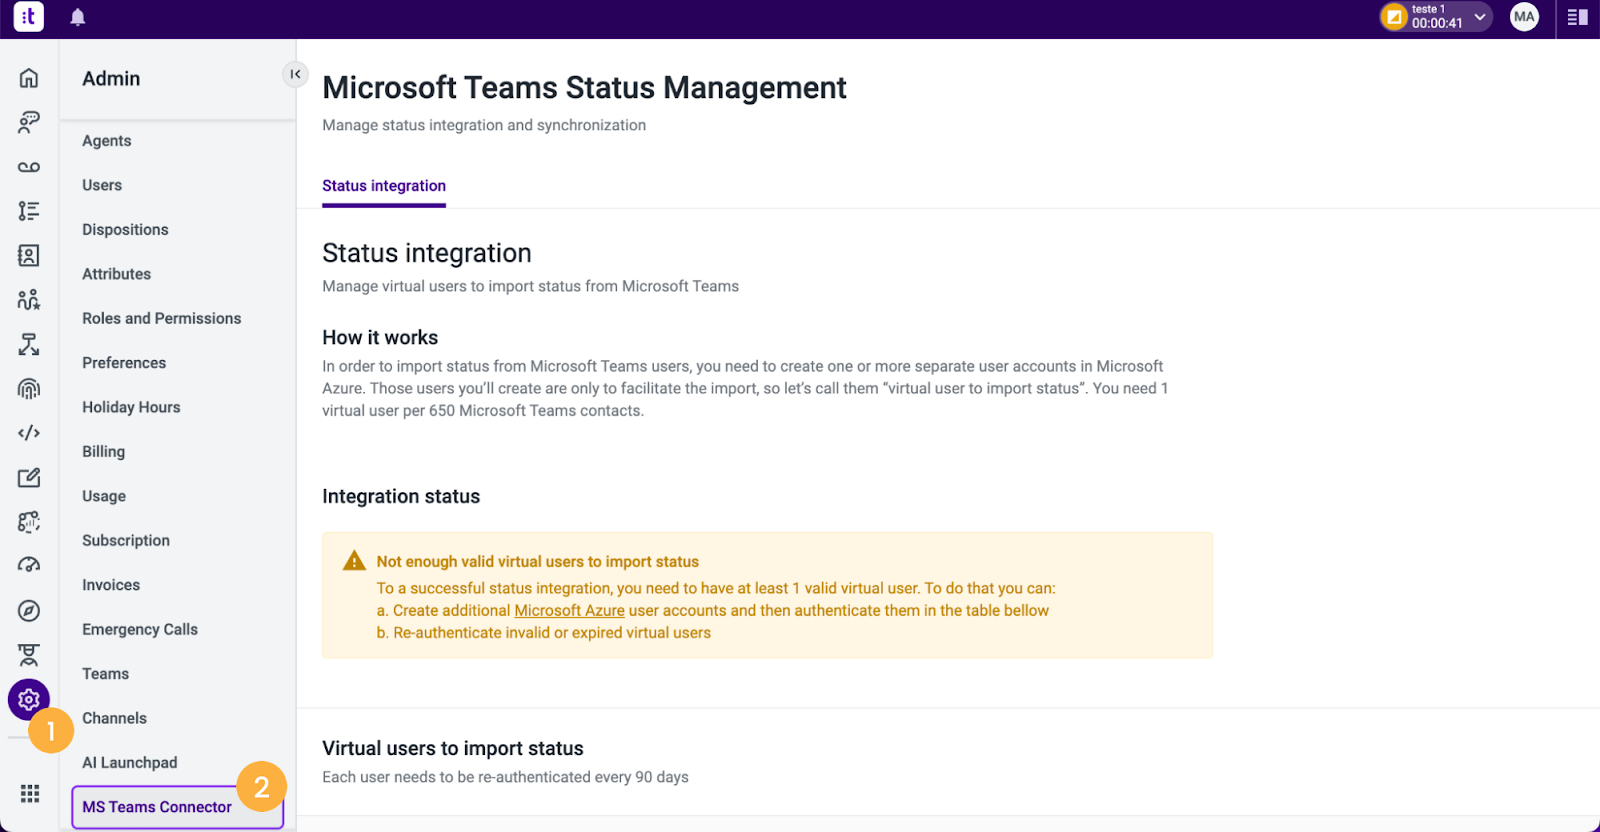Click 'Not enough valid virtual users' alert title
The image size is (1600, 832).
538,562
